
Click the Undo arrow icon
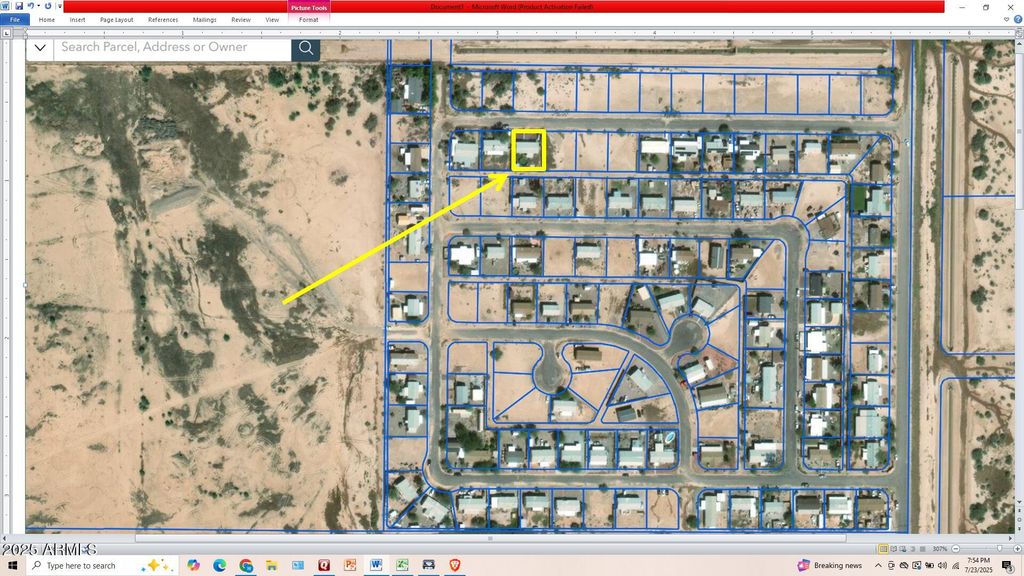coord(31,6)
